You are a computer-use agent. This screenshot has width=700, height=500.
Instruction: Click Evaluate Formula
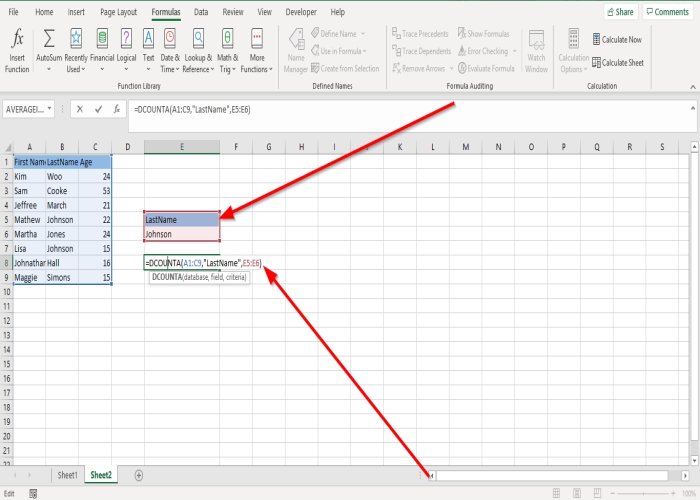tap(486, 68)
